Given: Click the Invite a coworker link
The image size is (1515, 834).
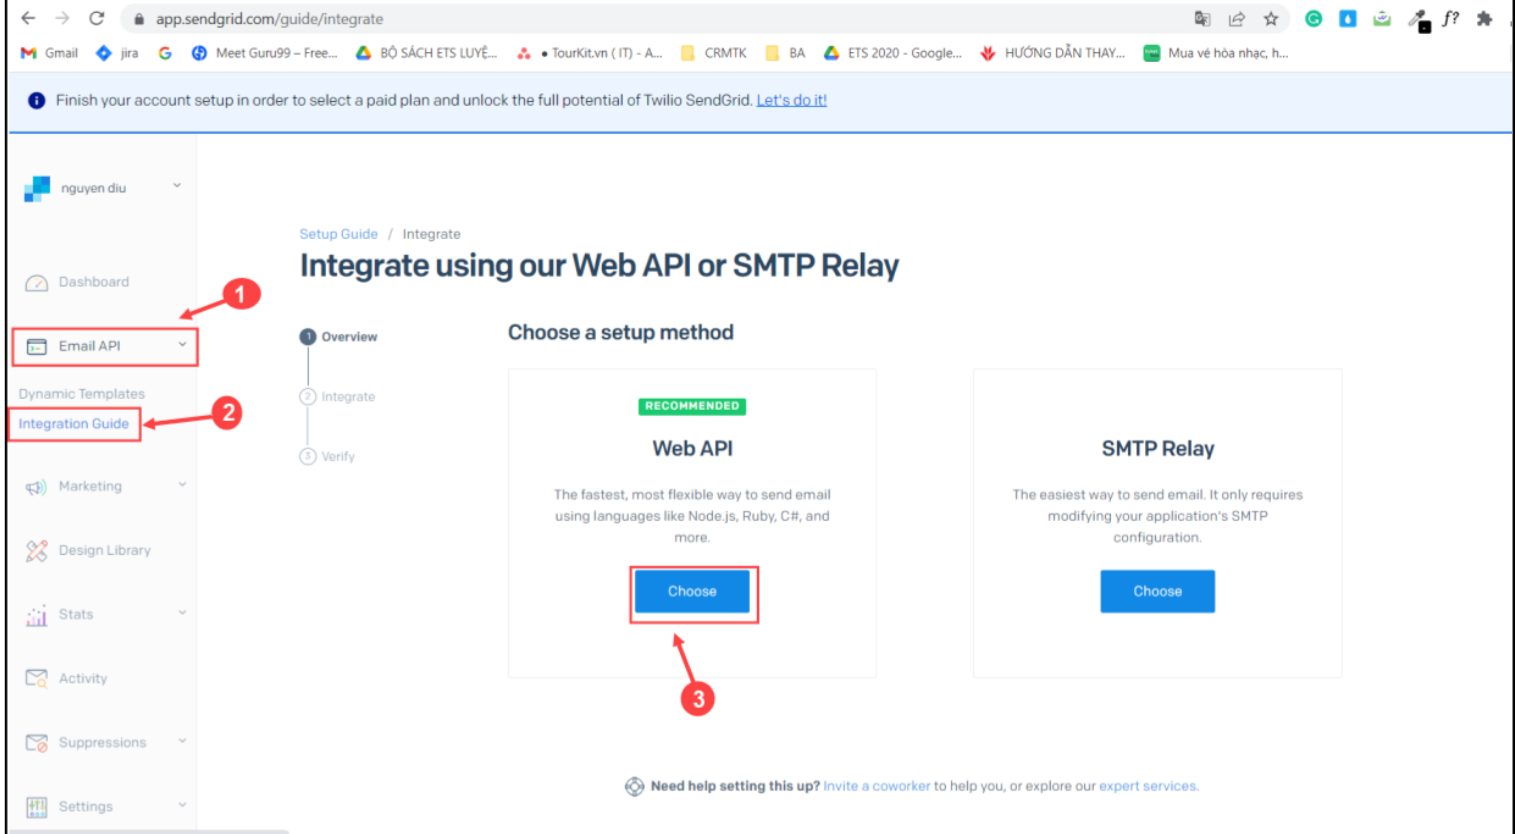Looking at the screenshot, I should pyautogui.click(x=876, y=786).
